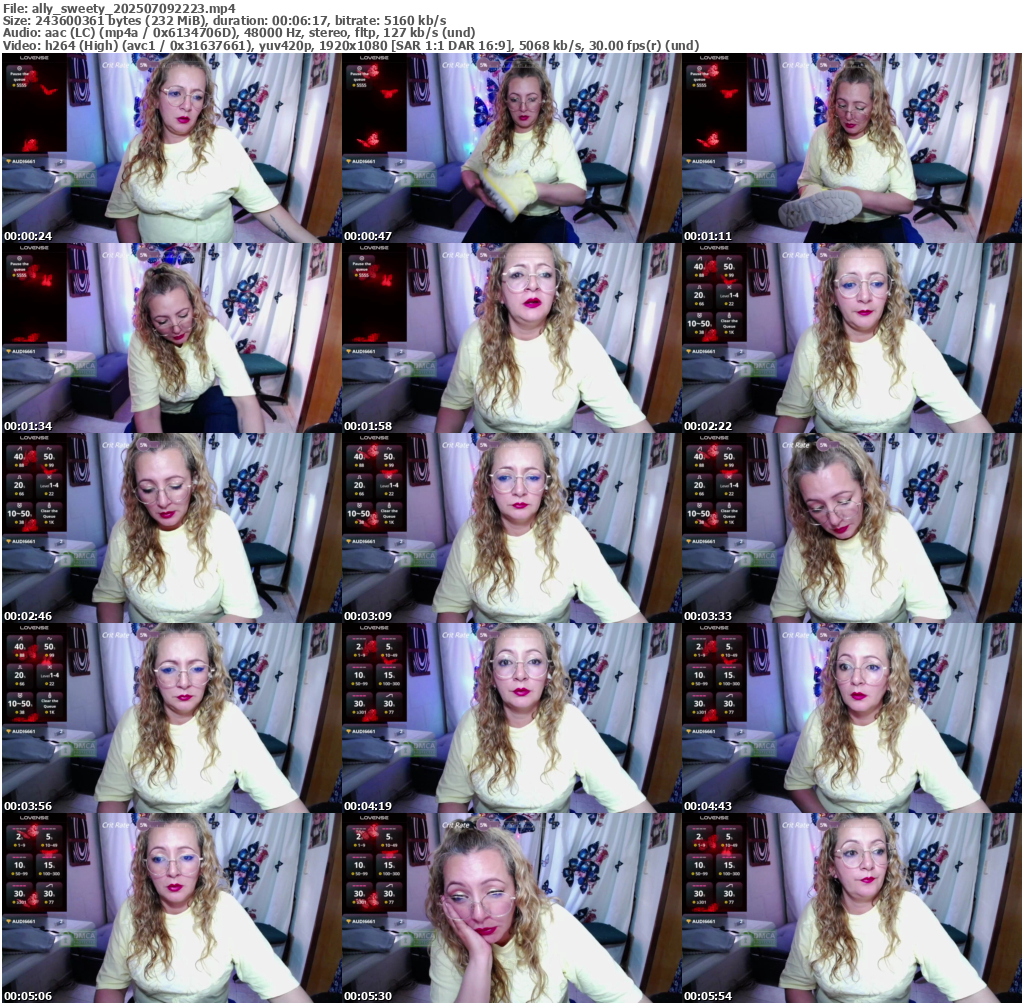Viewport: 1024px width, 1003px height.
Task: Click the thumbnail at 00:04:19
Action: (511, 718)
